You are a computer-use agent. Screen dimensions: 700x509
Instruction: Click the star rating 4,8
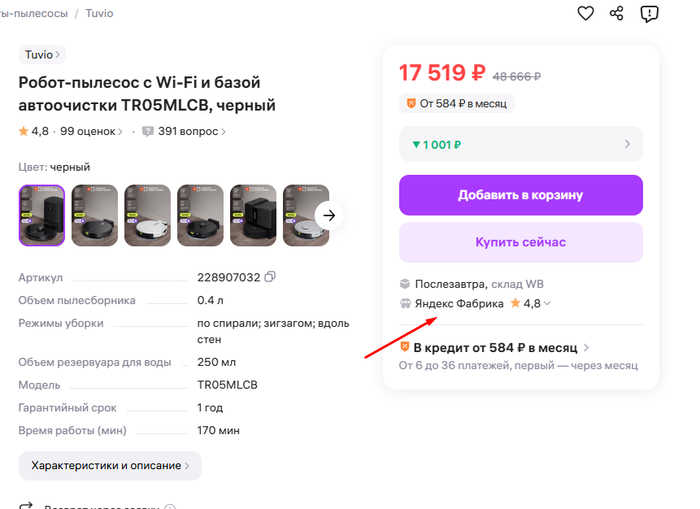33,131
